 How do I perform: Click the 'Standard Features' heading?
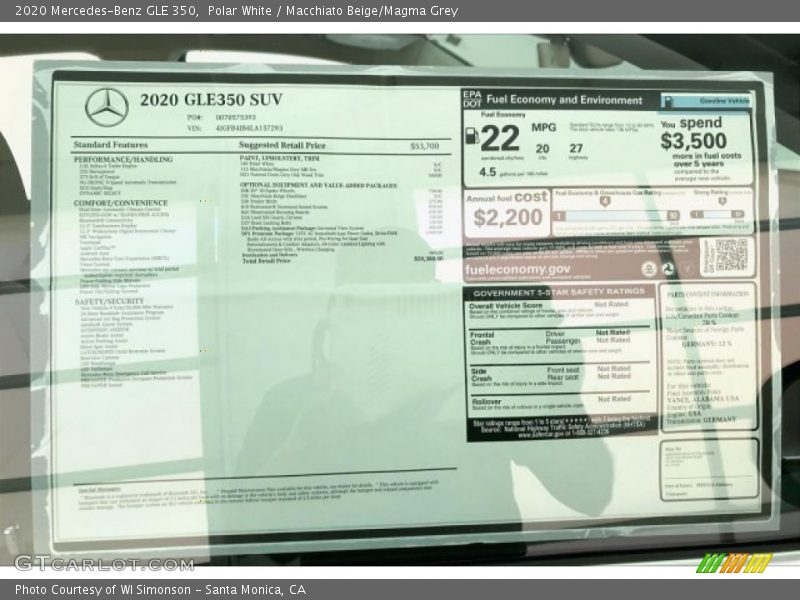click(x=110, y=145)
